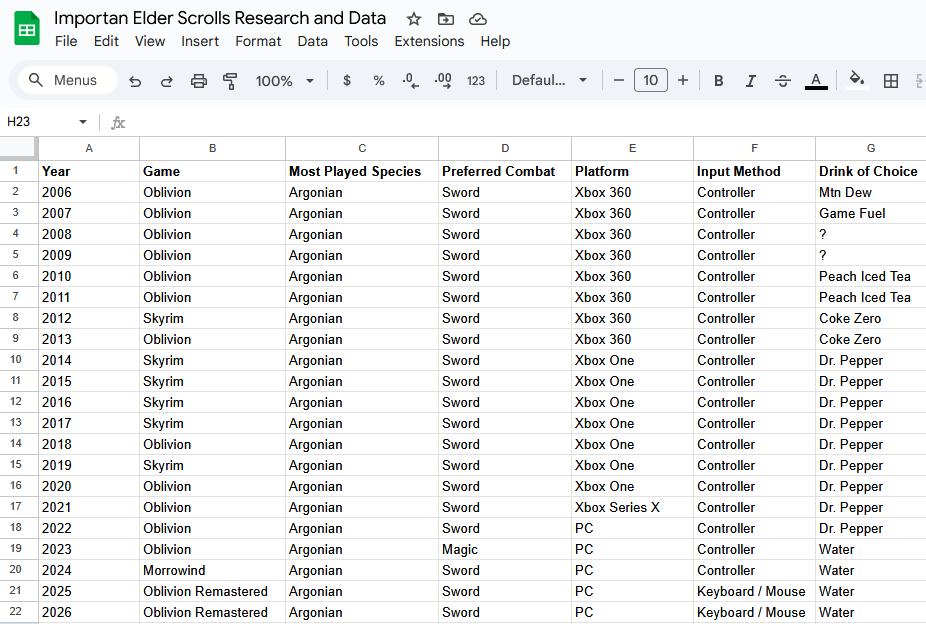This screenshot has height=624, width=926.
Task: Open the cloud document status icon
Action: coord(478,19)
